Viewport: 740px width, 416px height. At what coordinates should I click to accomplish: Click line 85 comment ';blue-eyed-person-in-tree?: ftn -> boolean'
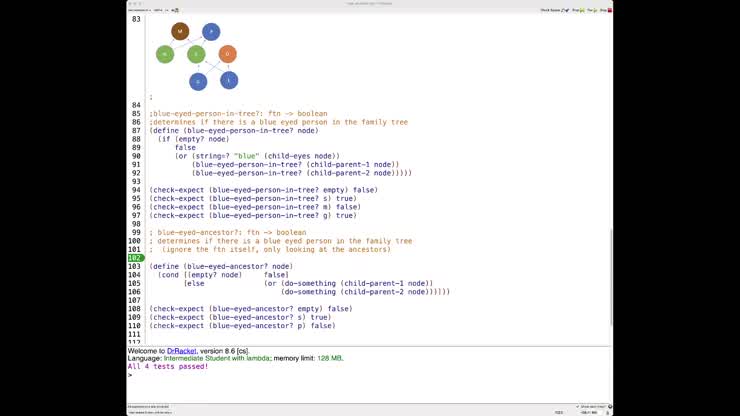(238, 113)
